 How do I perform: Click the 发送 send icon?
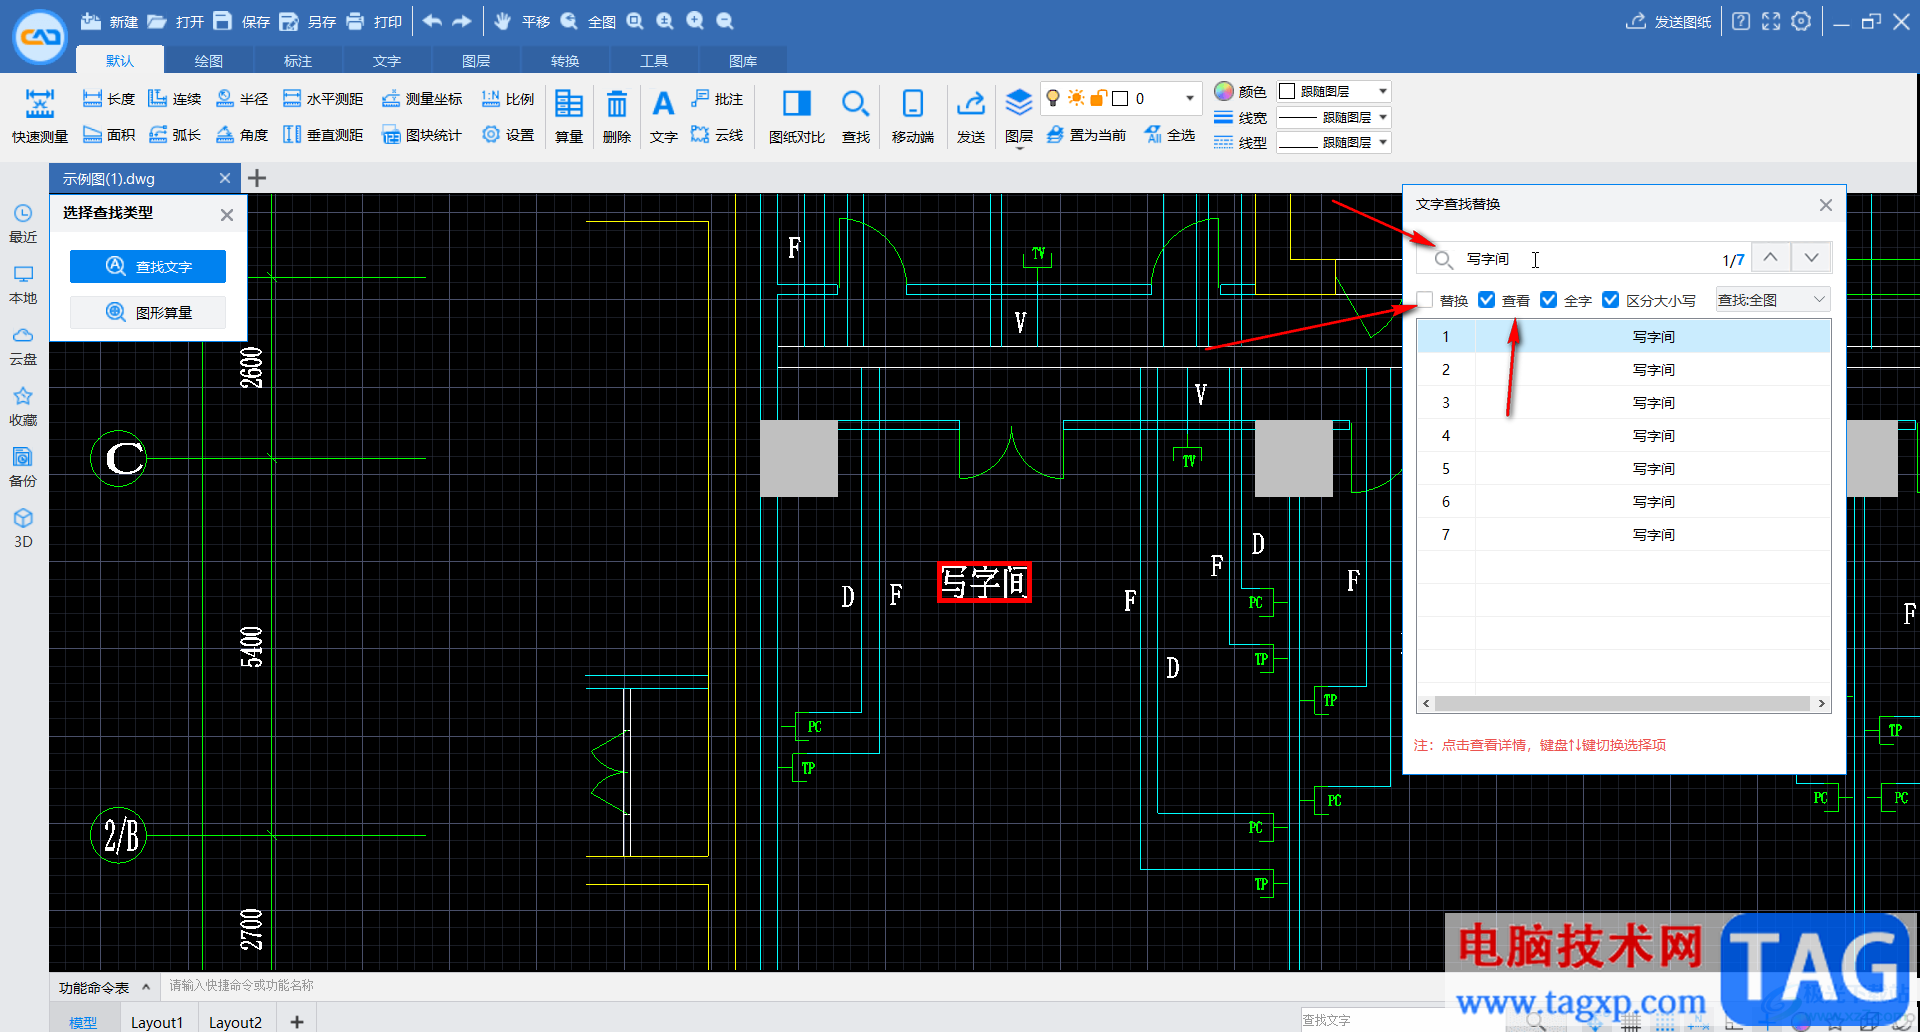[x=970, y=116]
